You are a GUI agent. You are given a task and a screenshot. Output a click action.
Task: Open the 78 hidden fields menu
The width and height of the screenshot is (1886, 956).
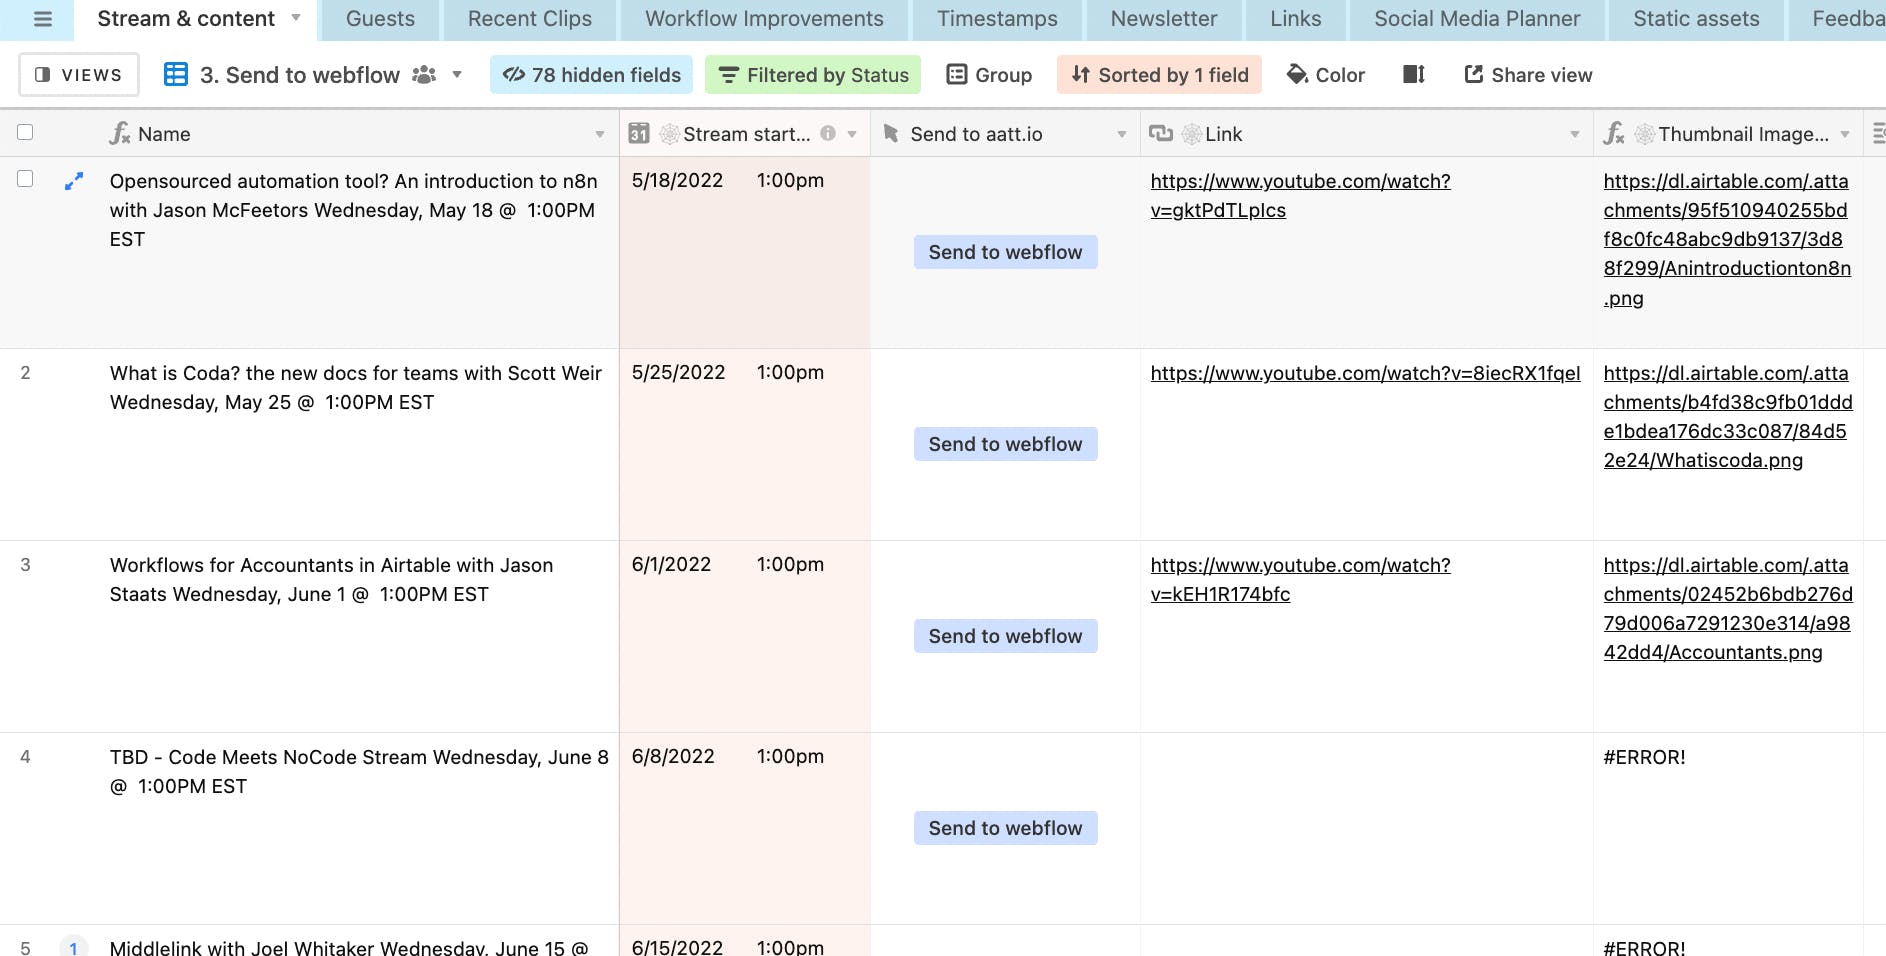click(x=592, y=75)
